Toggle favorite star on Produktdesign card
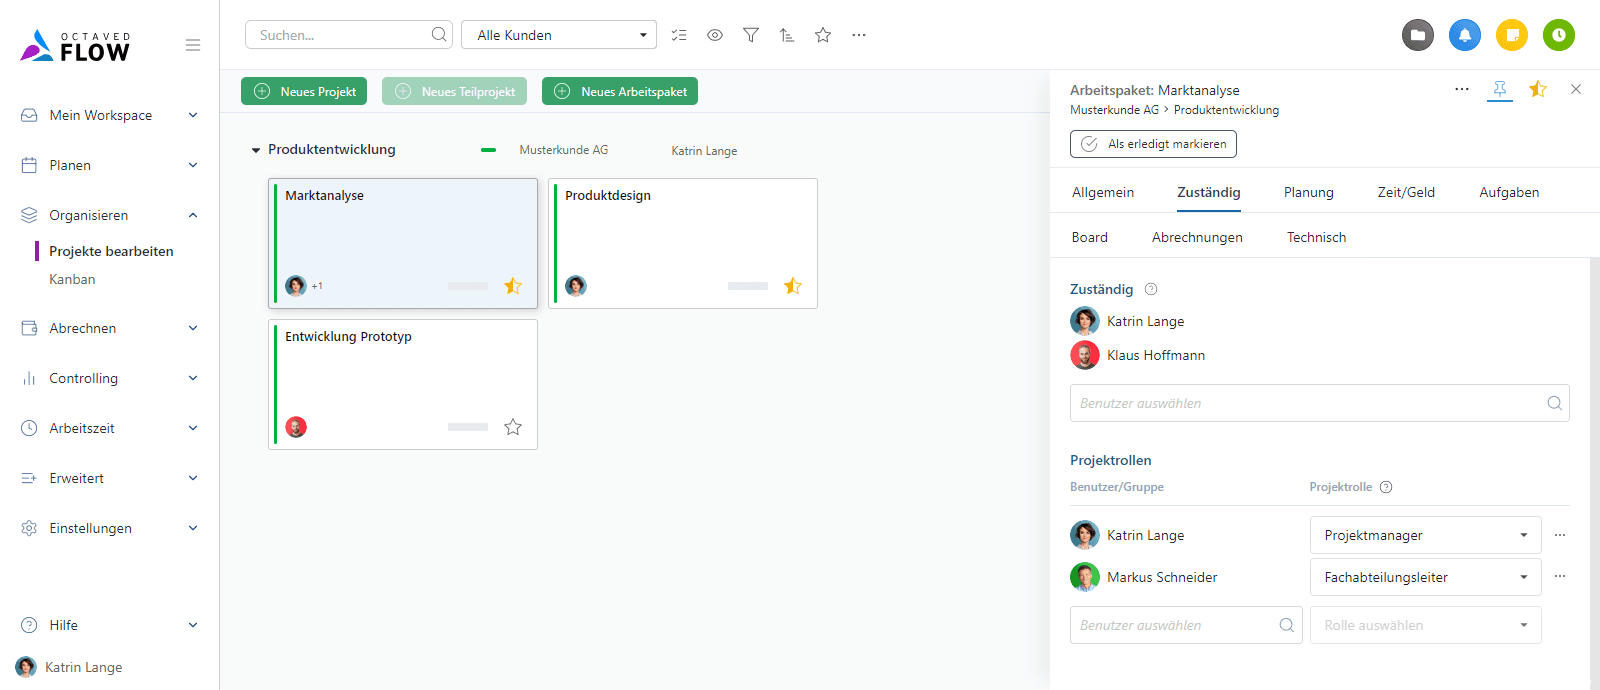Screen dimensions: 1600x690 [793, 286]
